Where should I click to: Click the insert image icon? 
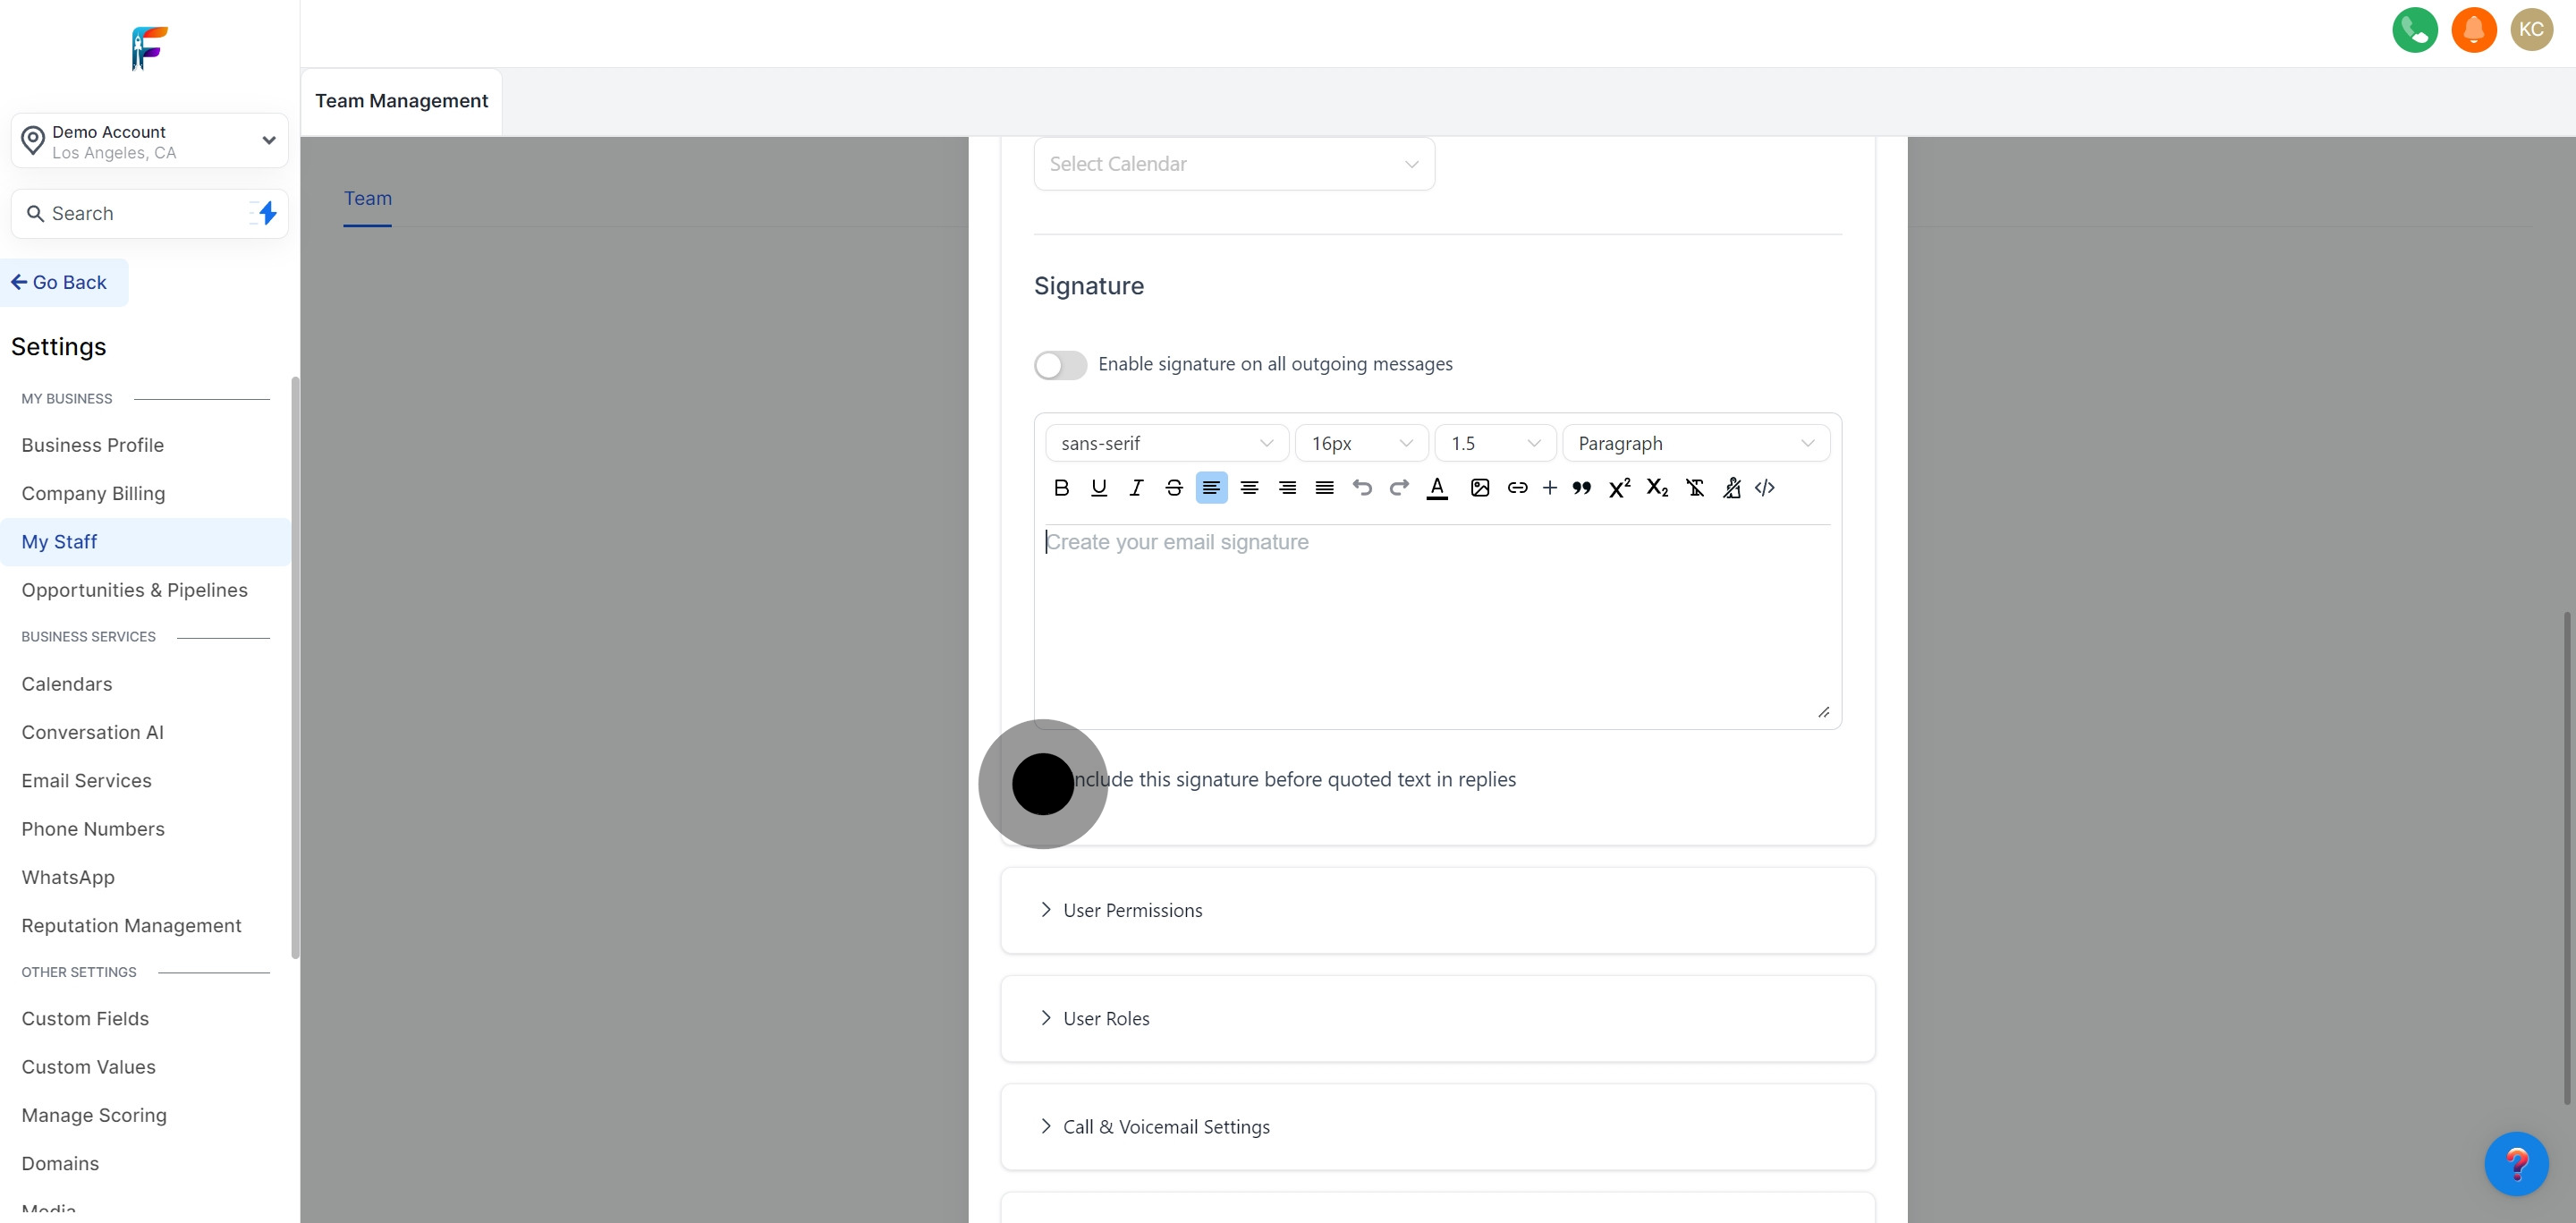pyautogui.click(x=1480, y=488)
